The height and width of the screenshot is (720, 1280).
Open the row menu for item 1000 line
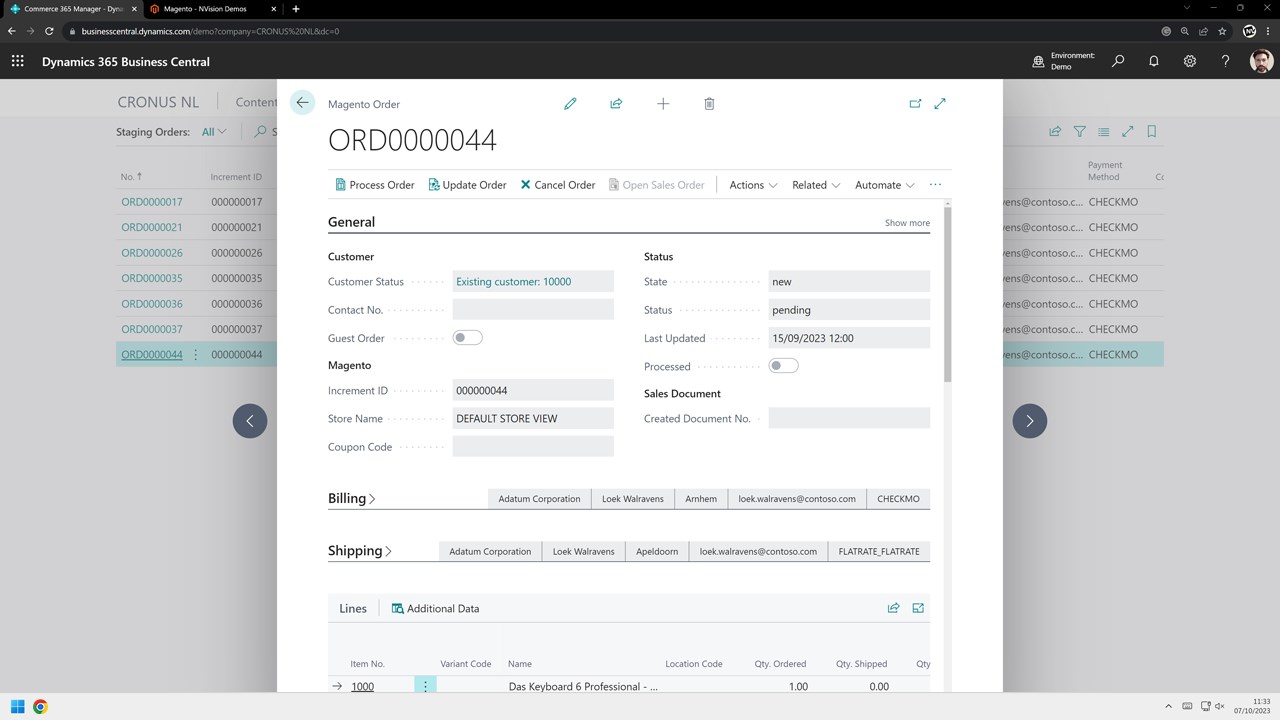(425, 686)
